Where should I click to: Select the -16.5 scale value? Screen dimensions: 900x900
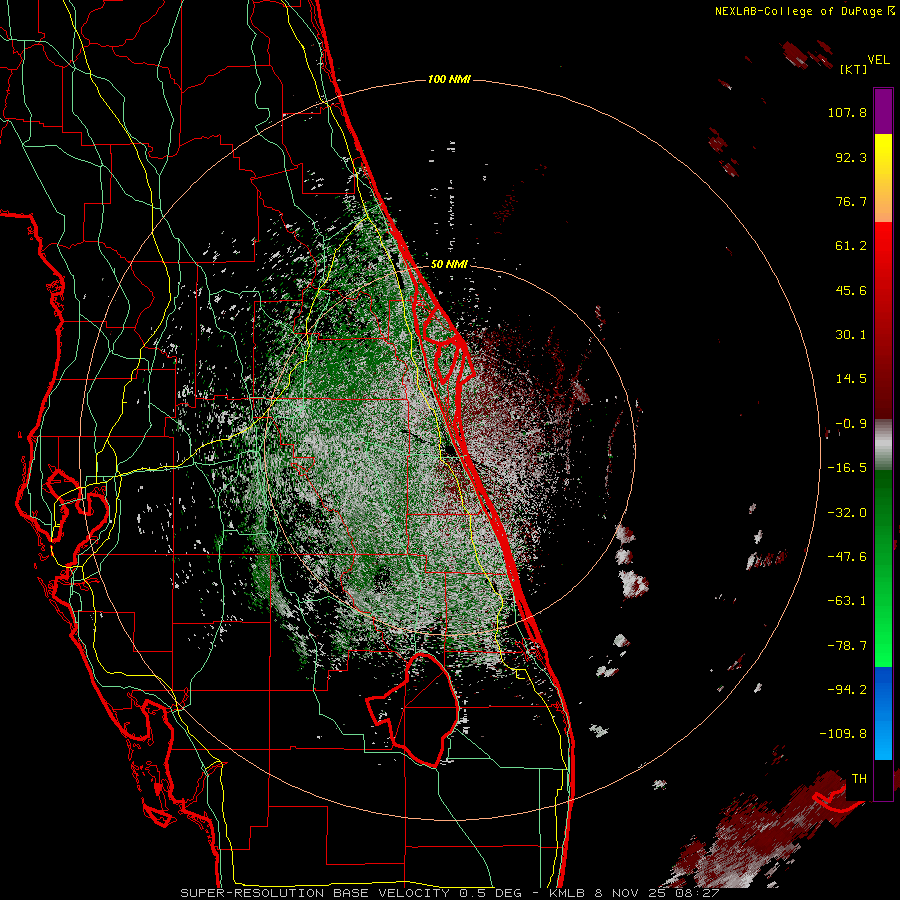point(847,468)
